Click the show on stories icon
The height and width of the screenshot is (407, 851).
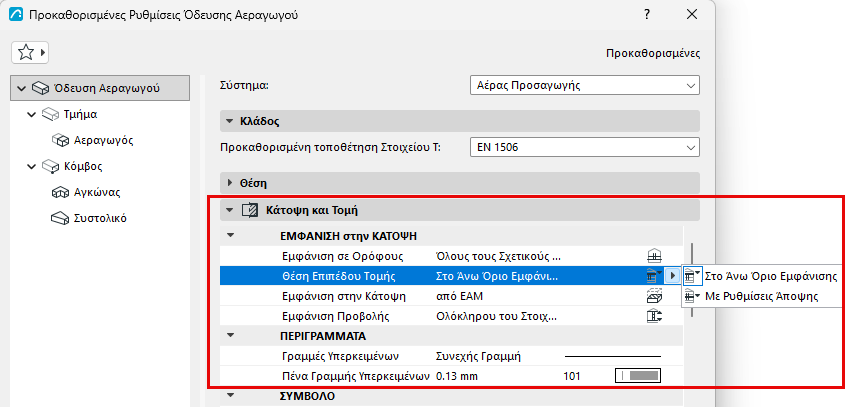(x=655, y=256)
